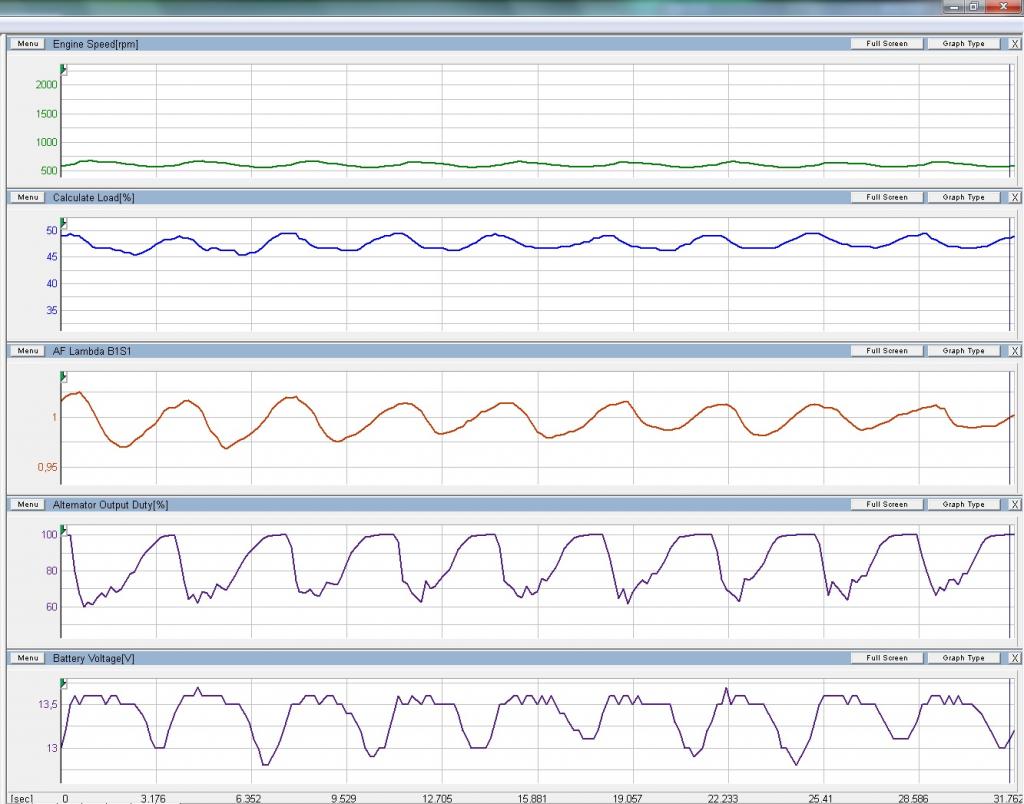Click the 28.586 time axis value
The height and width of the screenshot is (804, 1024).
pos(914,799)
